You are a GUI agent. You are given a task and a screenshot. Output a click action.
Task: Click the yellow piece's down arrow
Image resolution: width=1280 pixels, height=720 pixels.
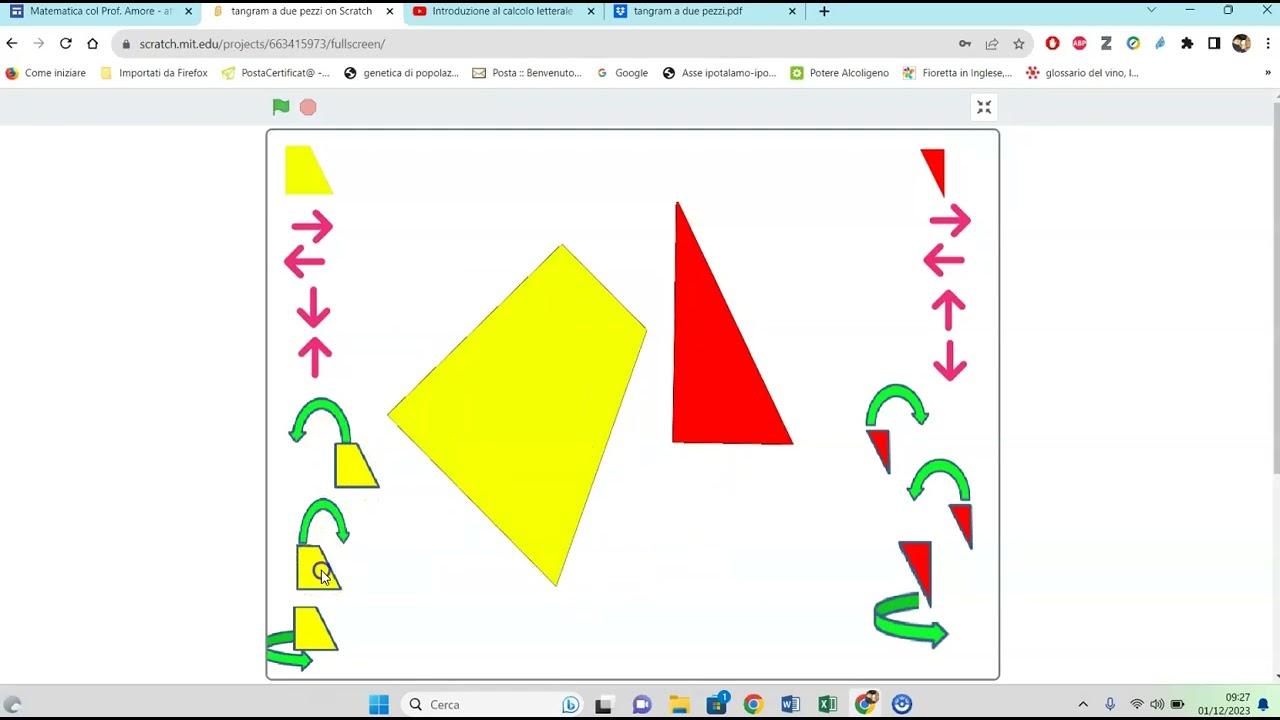pos(313,307)
